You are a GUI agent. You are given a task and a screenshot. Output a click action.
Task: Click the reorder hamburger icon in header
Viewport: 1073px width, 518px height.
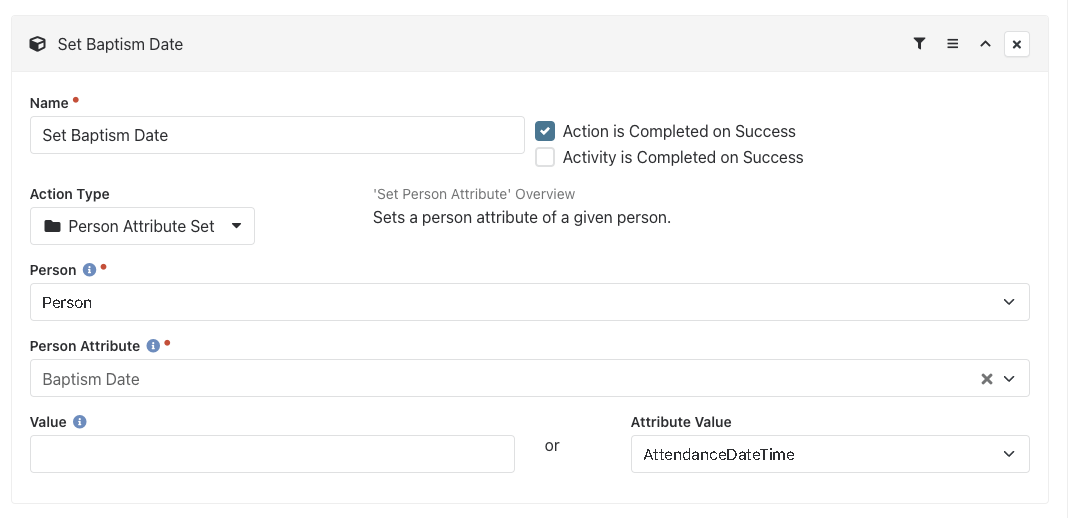click(x=952, y=44)
